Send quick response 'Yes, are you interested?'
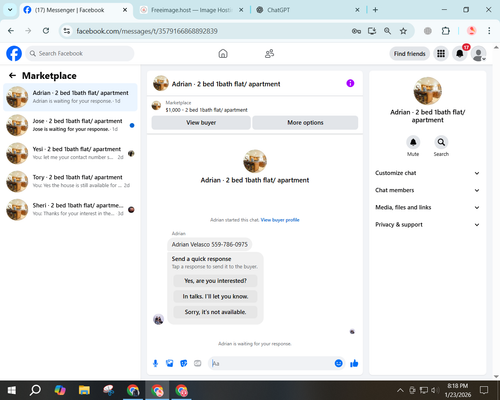Screen dimensions: 500x400 click(215, 281)
